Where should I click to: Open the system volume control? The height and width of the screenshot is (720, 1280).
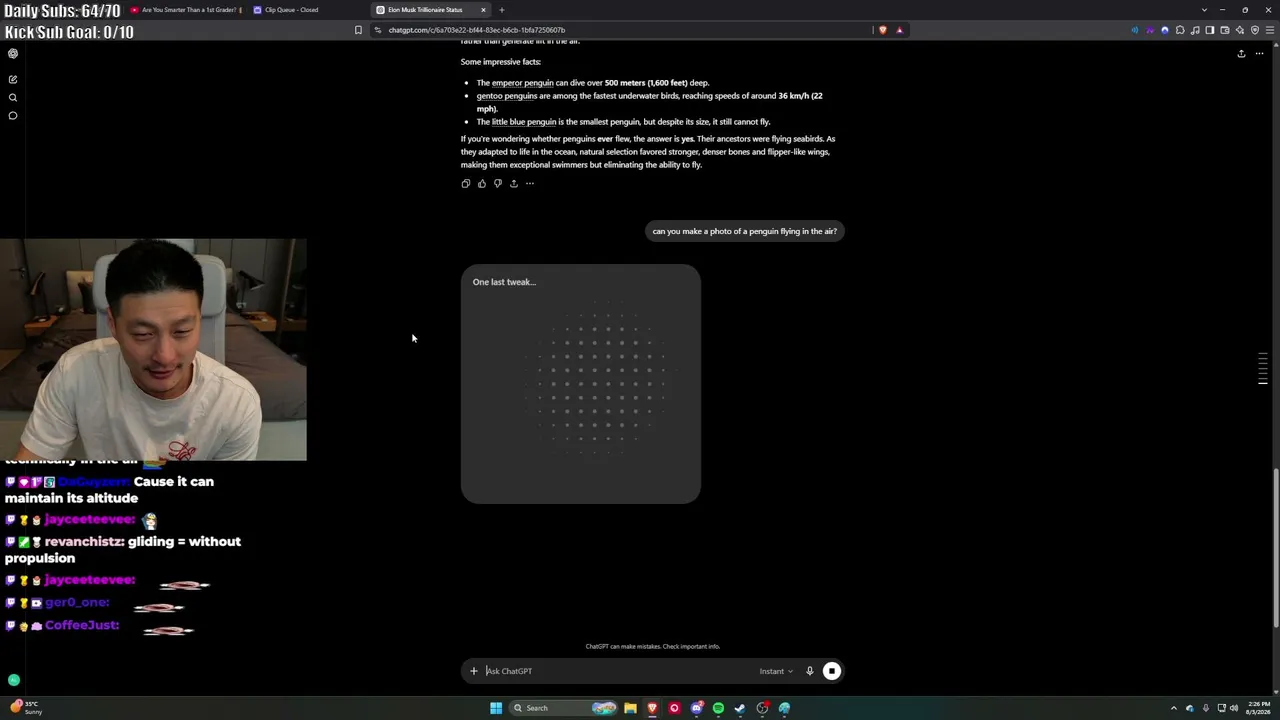pyautogui.click(x=1234, y=708)
